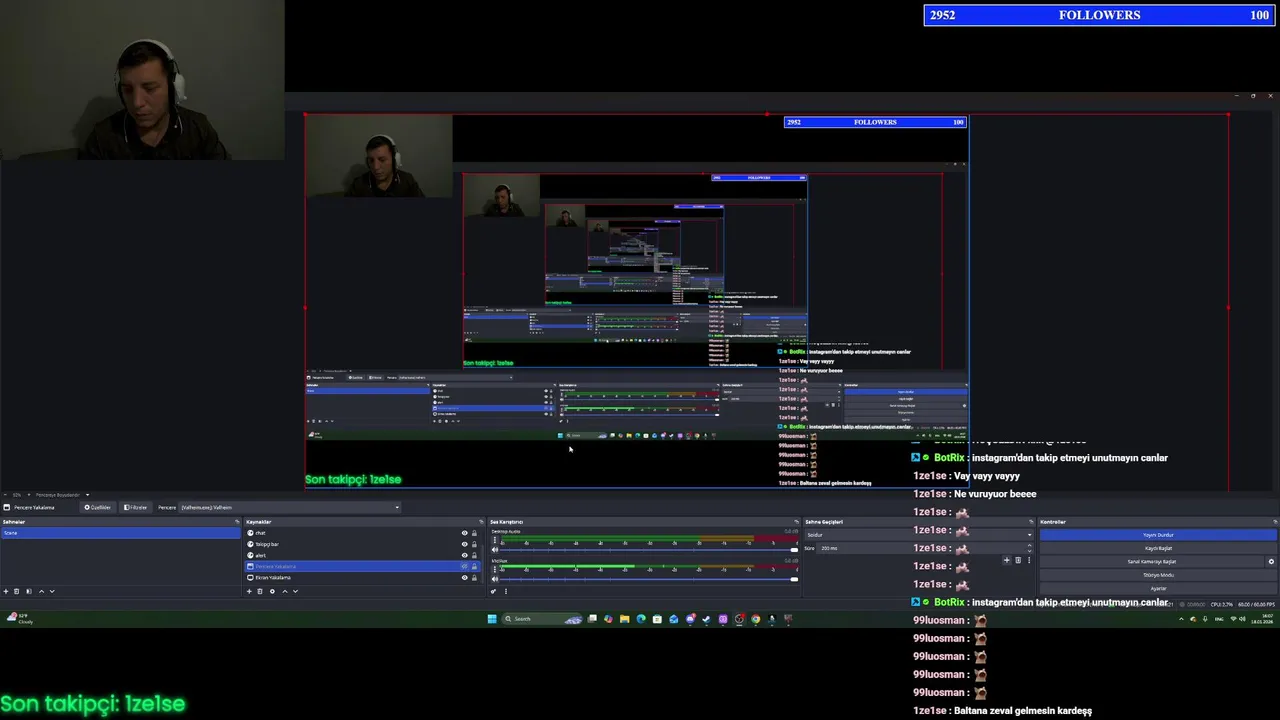Hide the takipçi bar source
Viewport: 1280px width, 720px height.
coord(464,544)
